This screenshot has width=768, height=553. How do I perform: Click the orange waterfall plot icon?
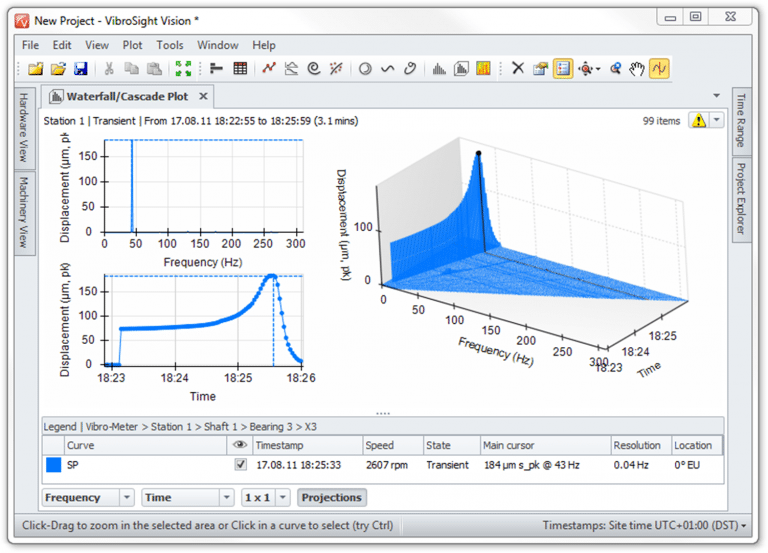click(484, 69)
